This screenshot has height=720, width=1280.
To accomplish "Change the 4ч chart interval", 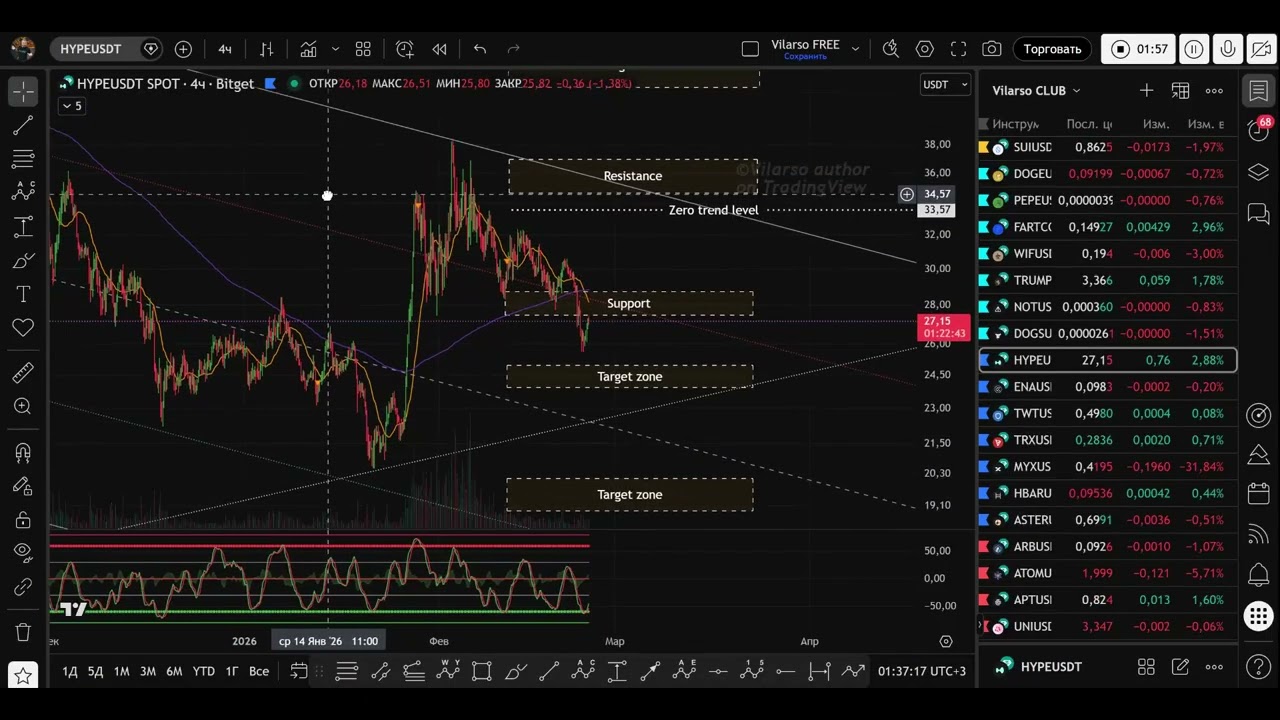I will 225,49.
